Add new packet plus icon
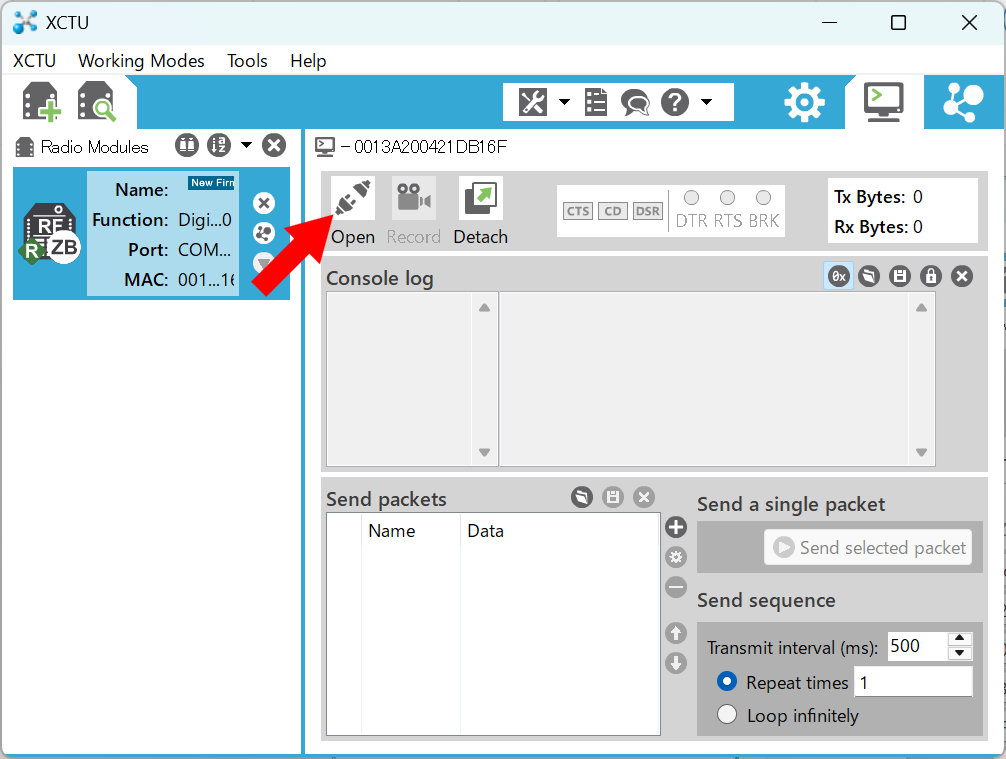The height and width of the screenshot is (759, 1006). coord(676,527)
